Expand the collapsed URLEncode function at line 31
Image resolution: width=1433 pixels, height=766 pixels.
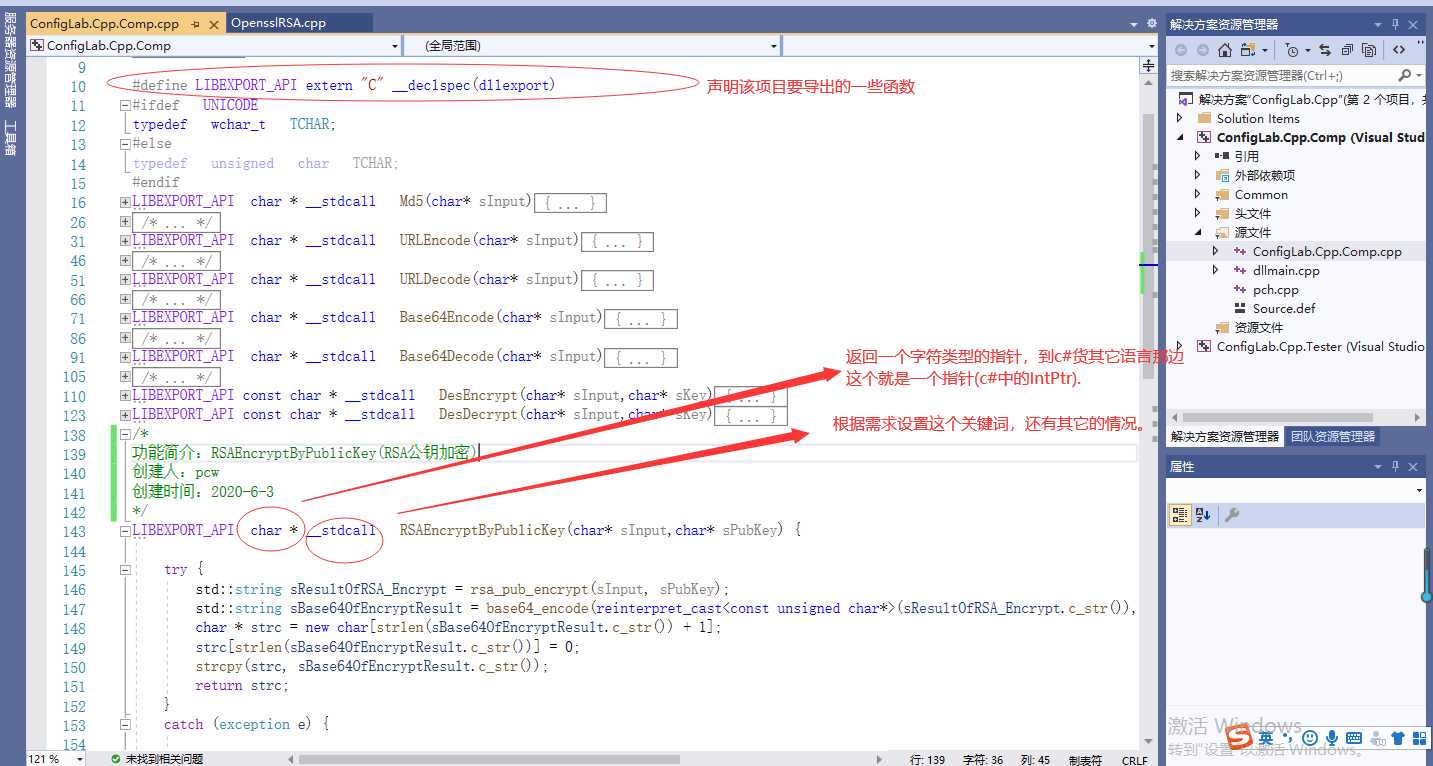point(125,241)
